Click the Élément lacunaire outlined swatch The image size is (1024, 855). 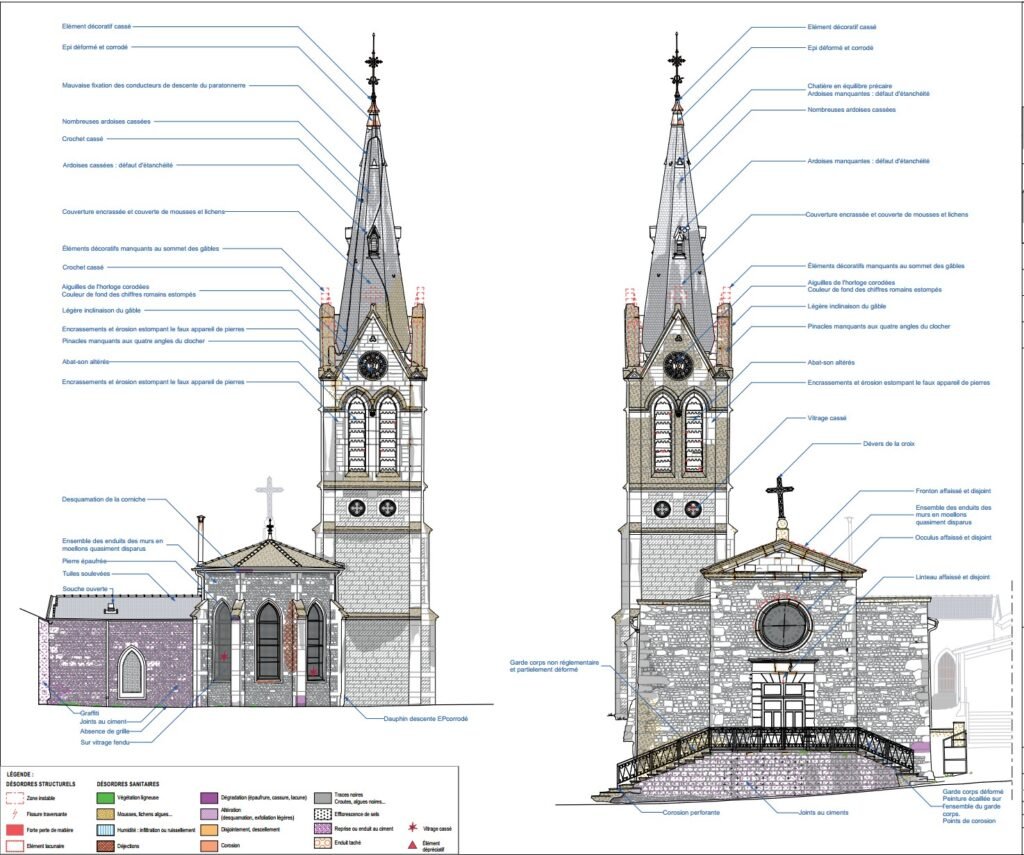point(14,846)
